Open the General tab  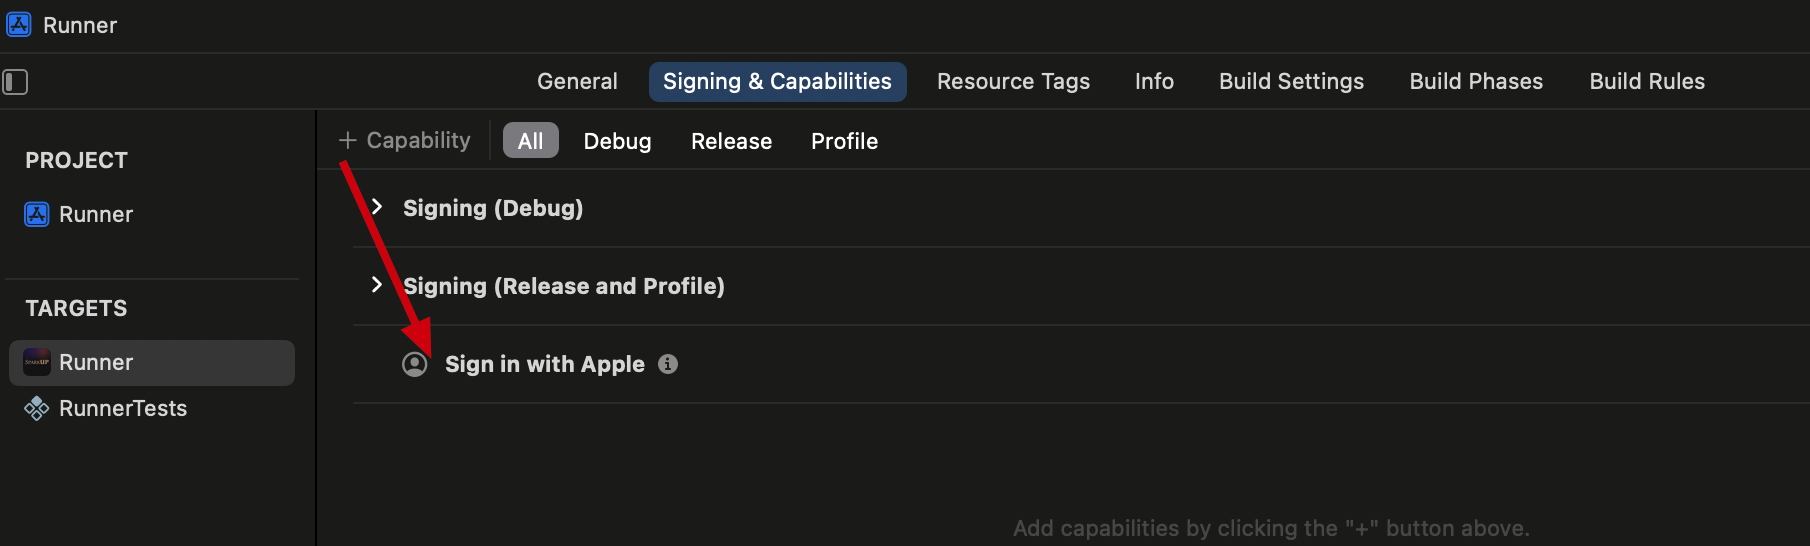(577, 82)
